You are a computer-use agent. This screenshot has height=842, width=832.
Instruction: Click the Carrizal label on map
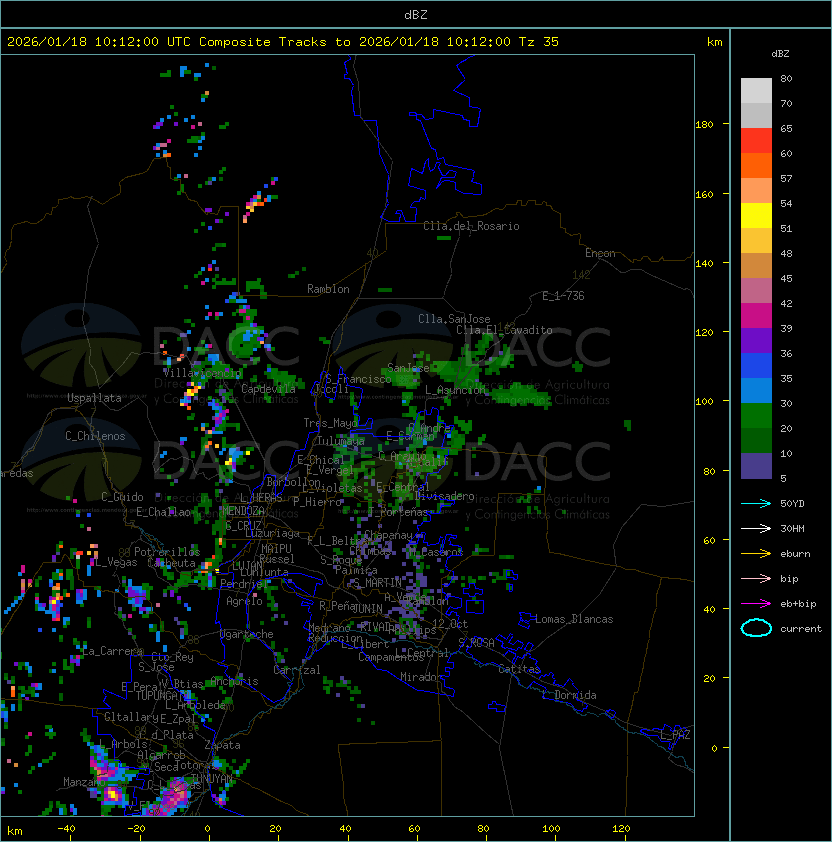coord(297,670)
